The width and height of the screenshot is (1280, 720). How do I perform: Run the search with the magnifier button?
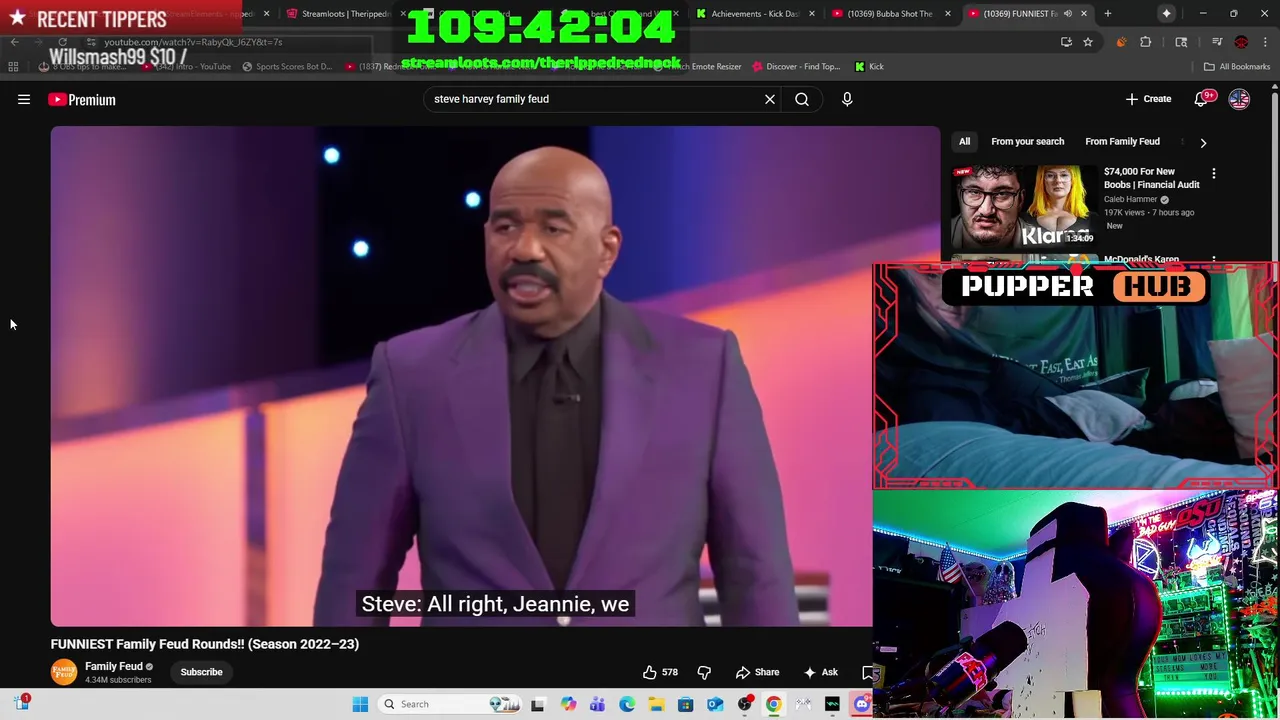click(x=802, y=99)
